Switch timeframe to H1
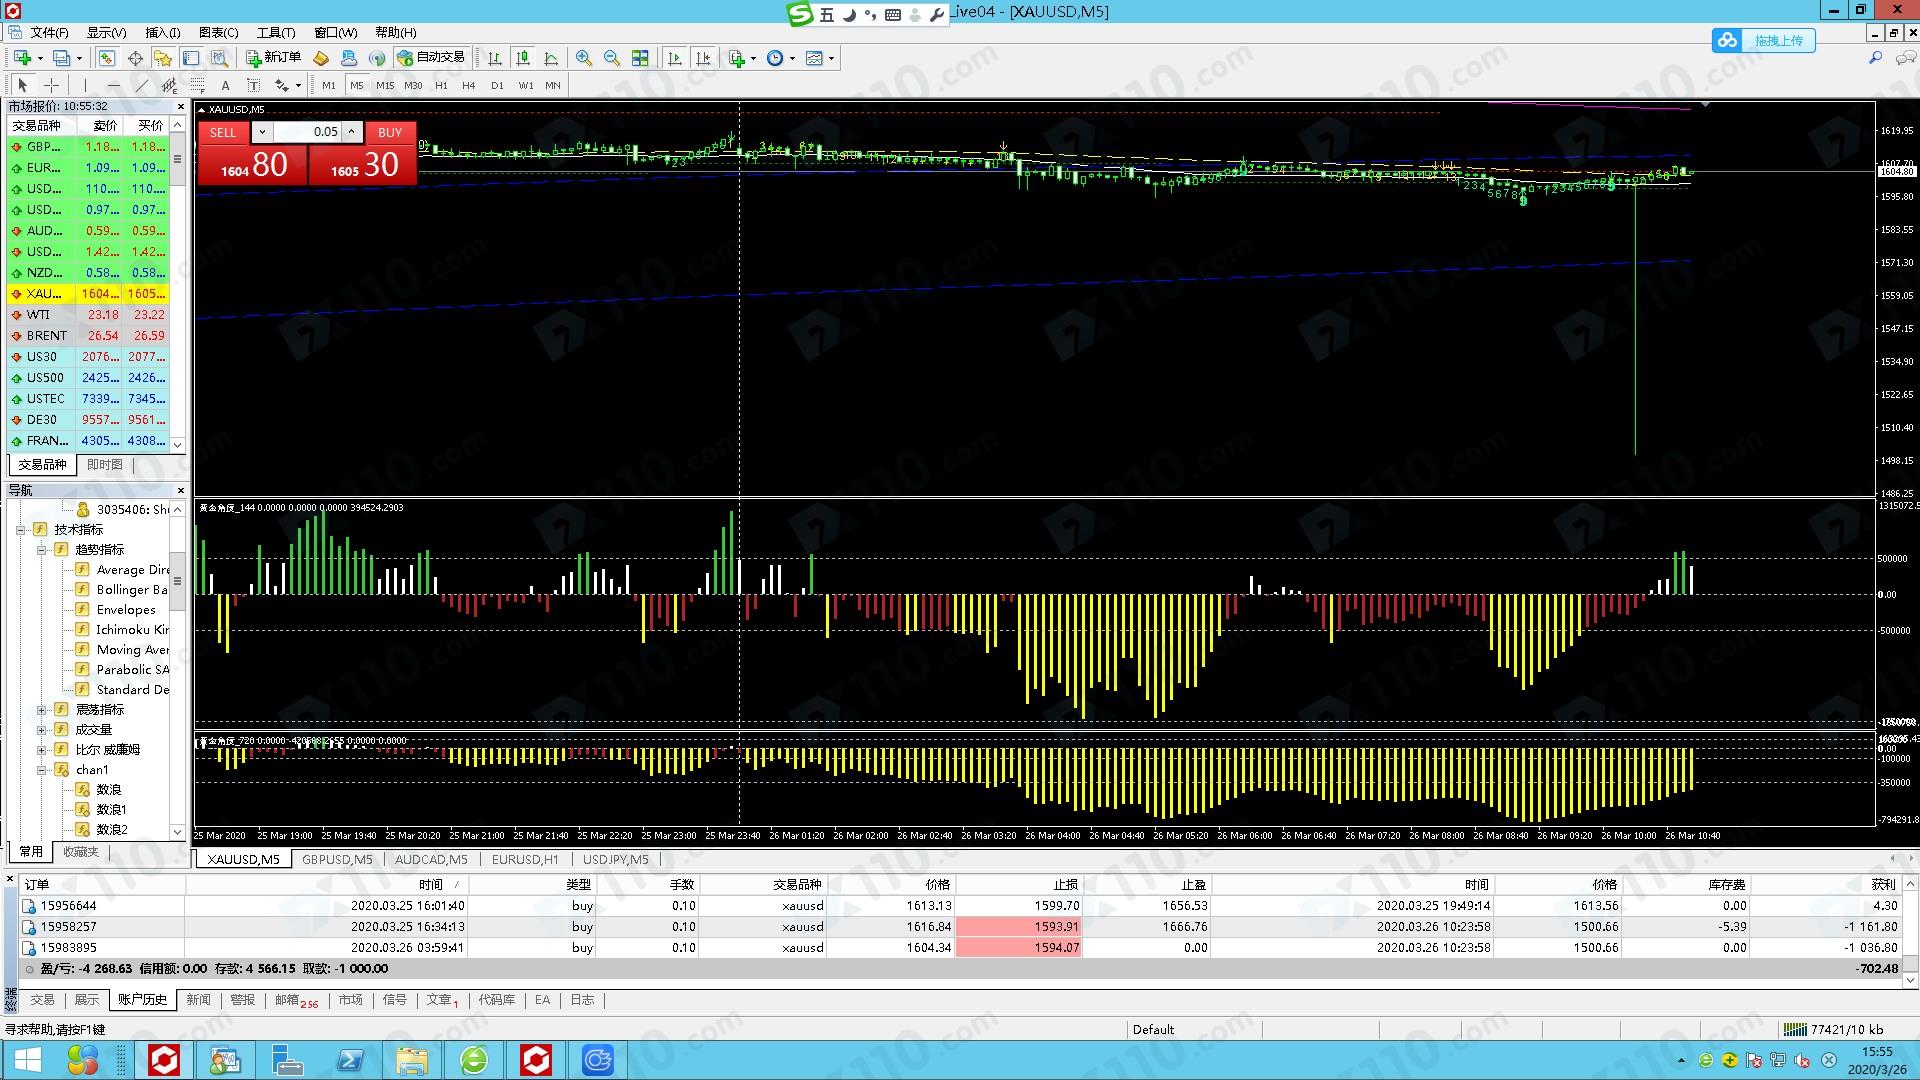 [x=441, y=85]
